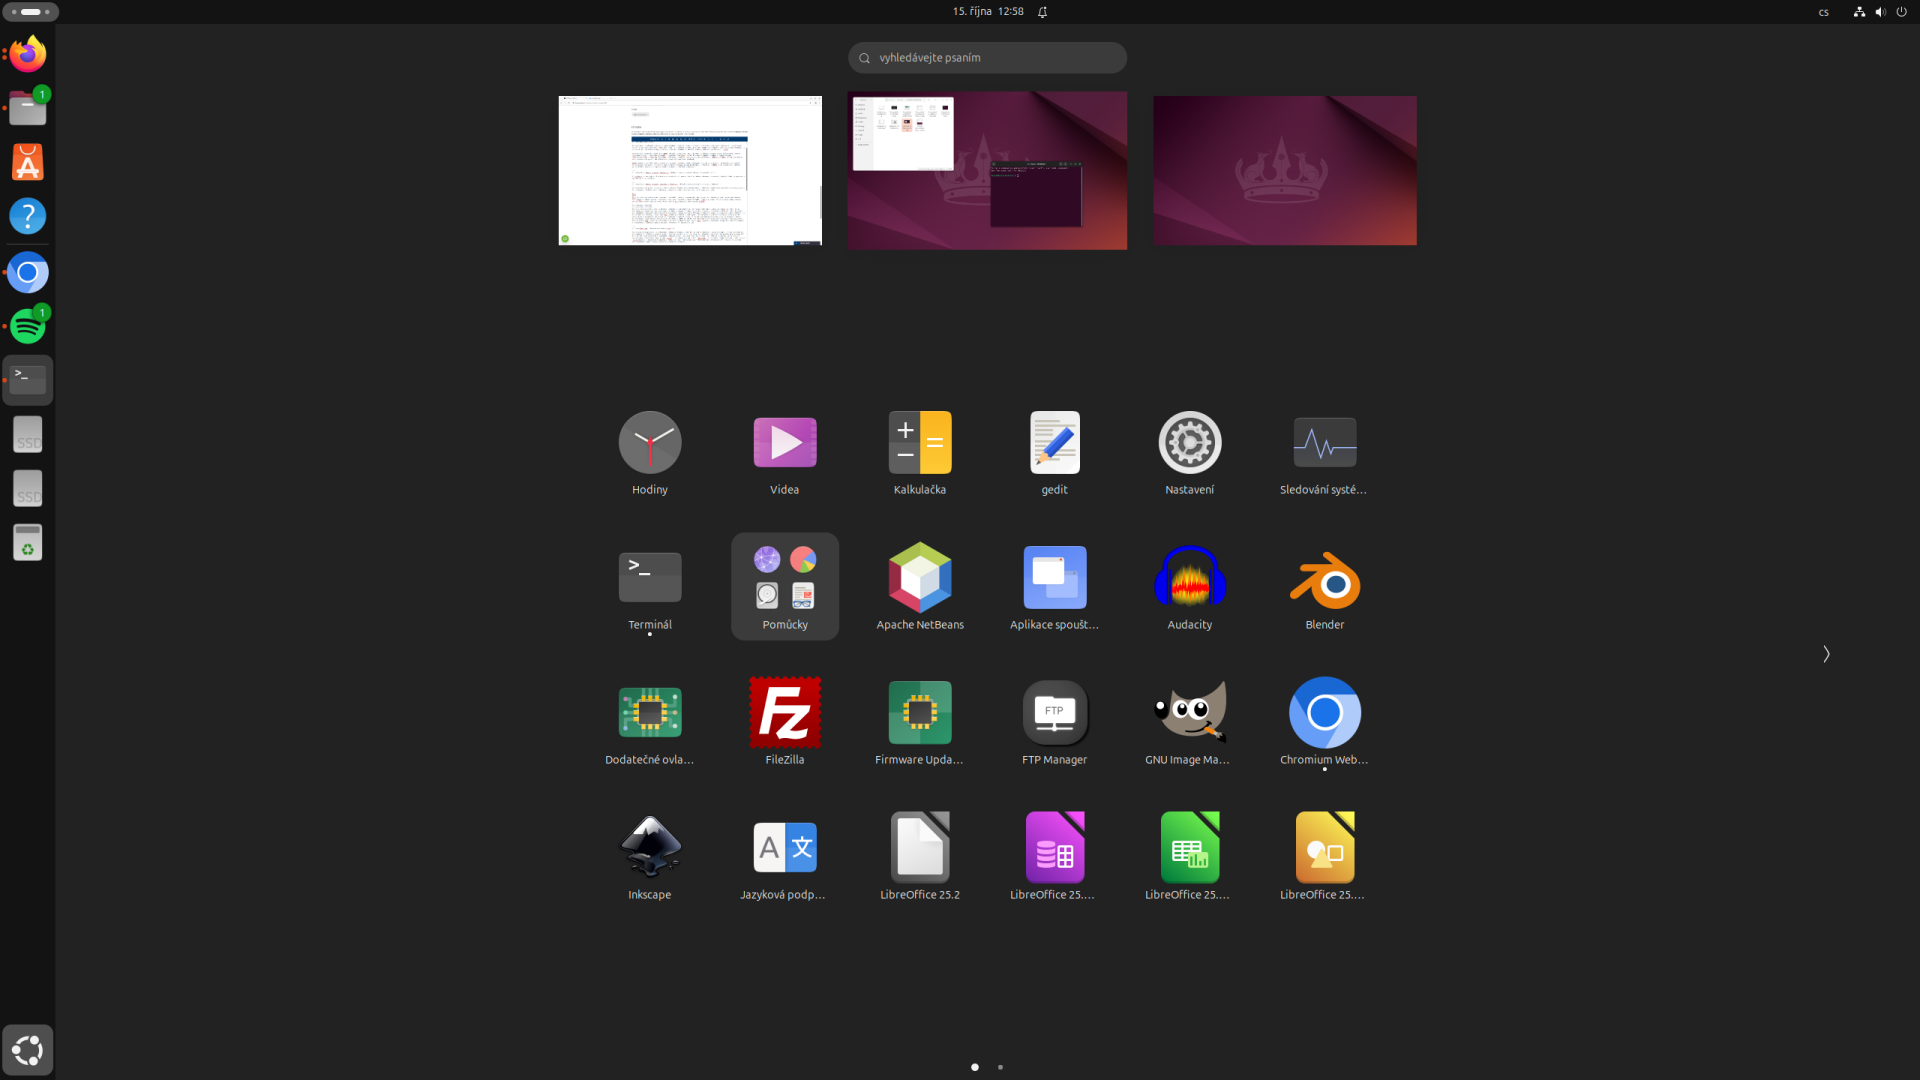Open Audacity audio editor
This screenshot has height=1080, width=1920.
[1189, 577]
